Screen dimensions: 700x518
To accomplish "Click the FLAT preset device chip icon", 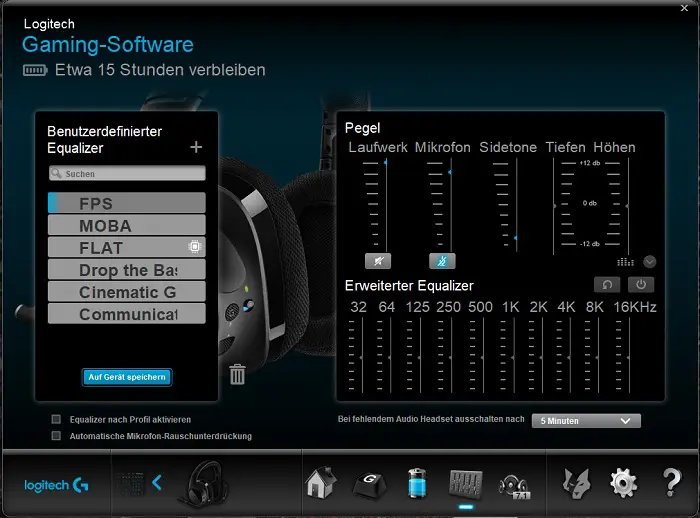I will coord(195,246).
